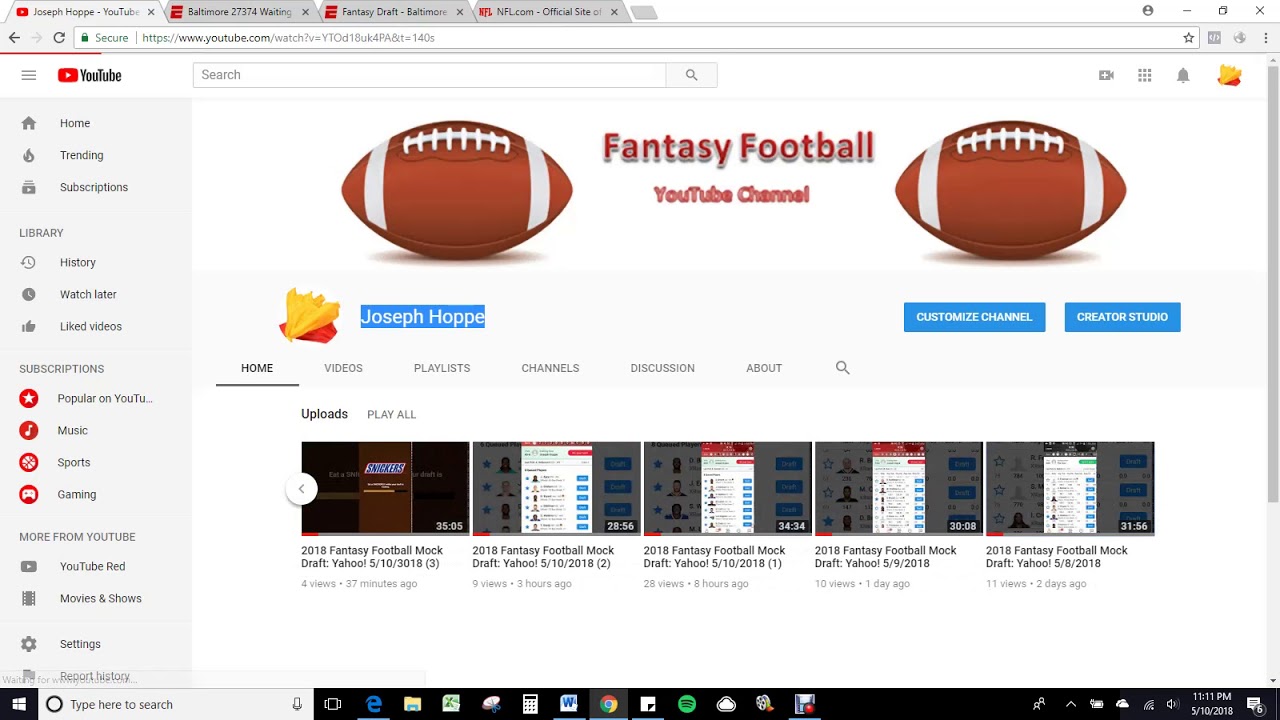Open Spotify from the taskbar
This screenshot has width=1280, height=720.
click(687, 704)
